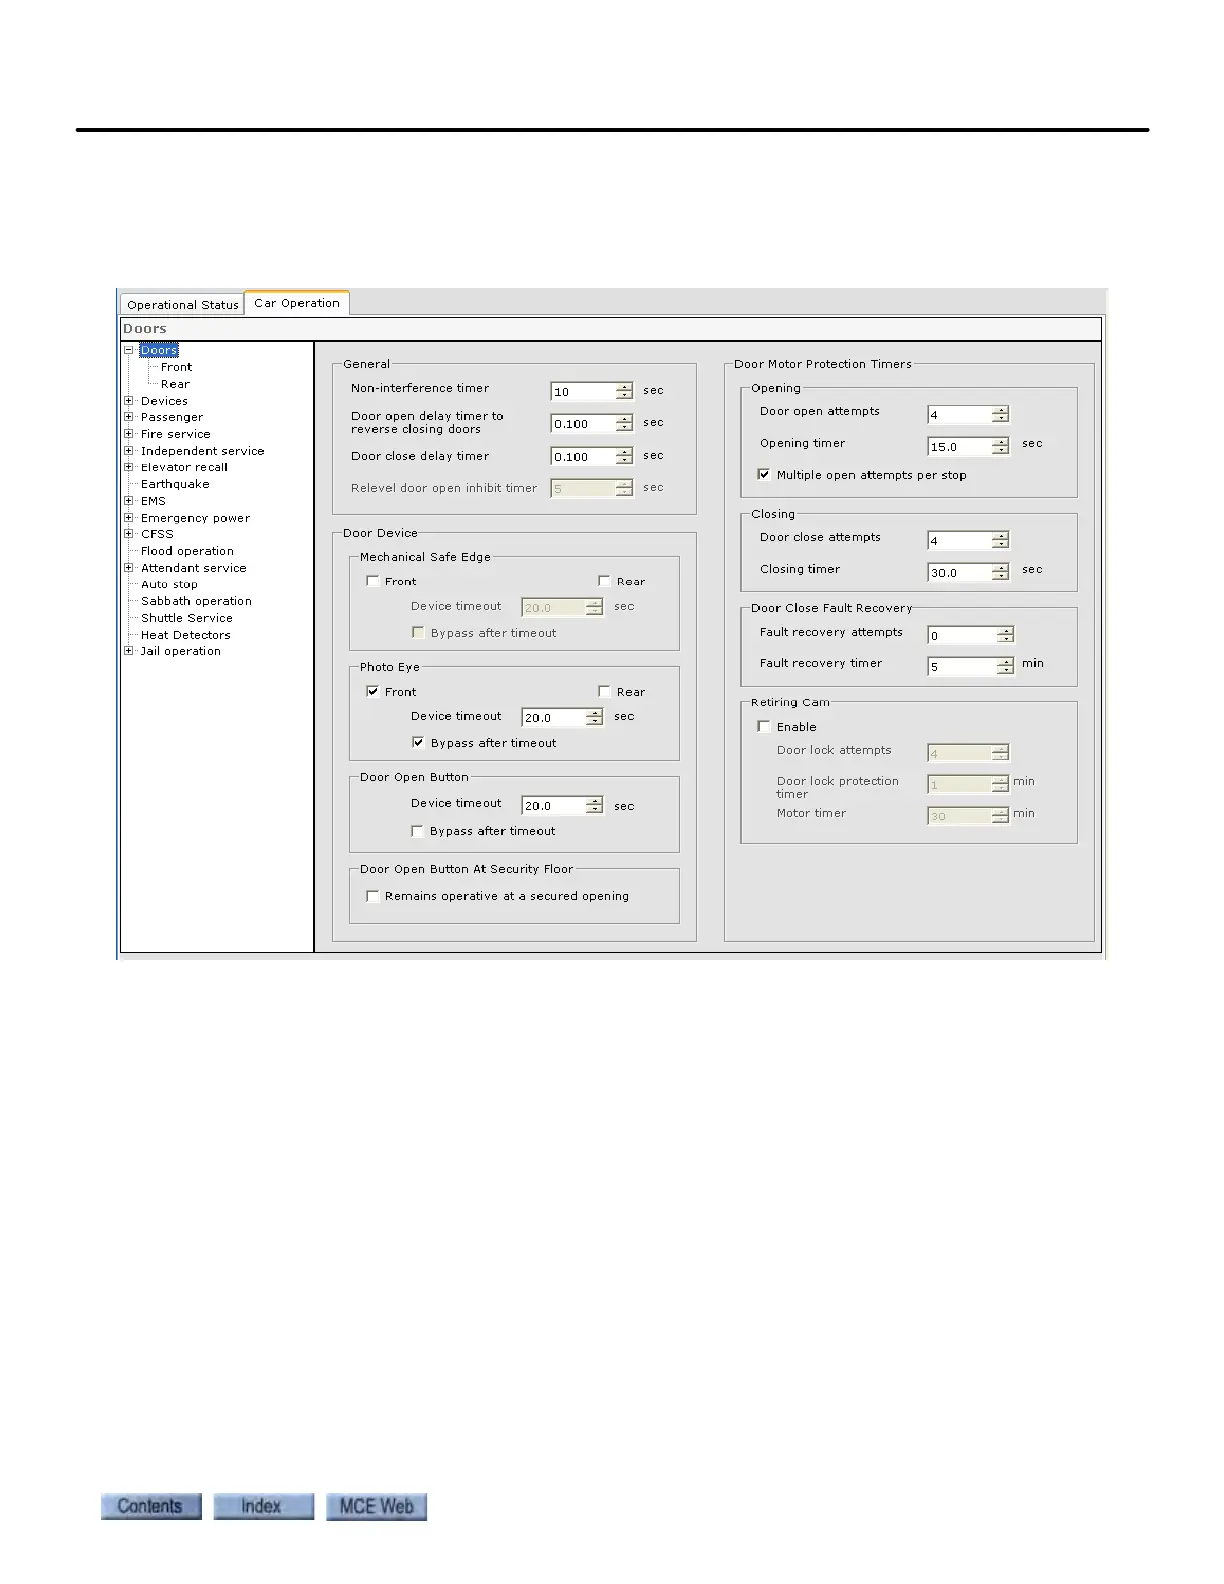
Task: Expand the Devices tree node
Action: pyautogui.click(x=129, y=401)
